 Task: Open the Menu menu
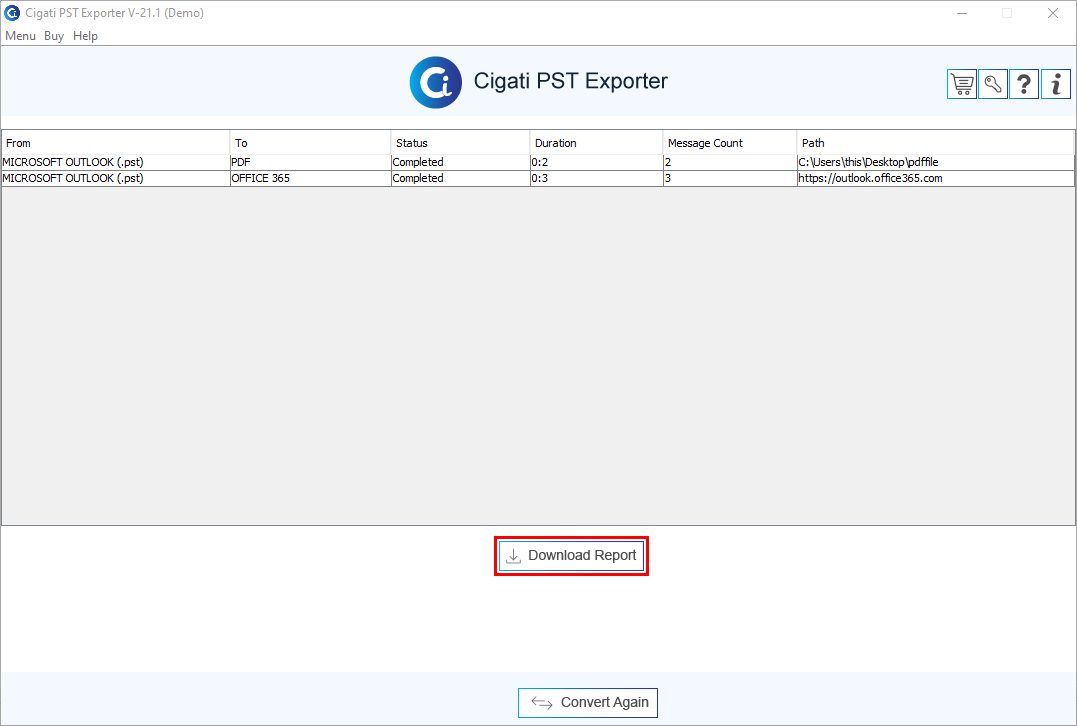click(21, 36)
